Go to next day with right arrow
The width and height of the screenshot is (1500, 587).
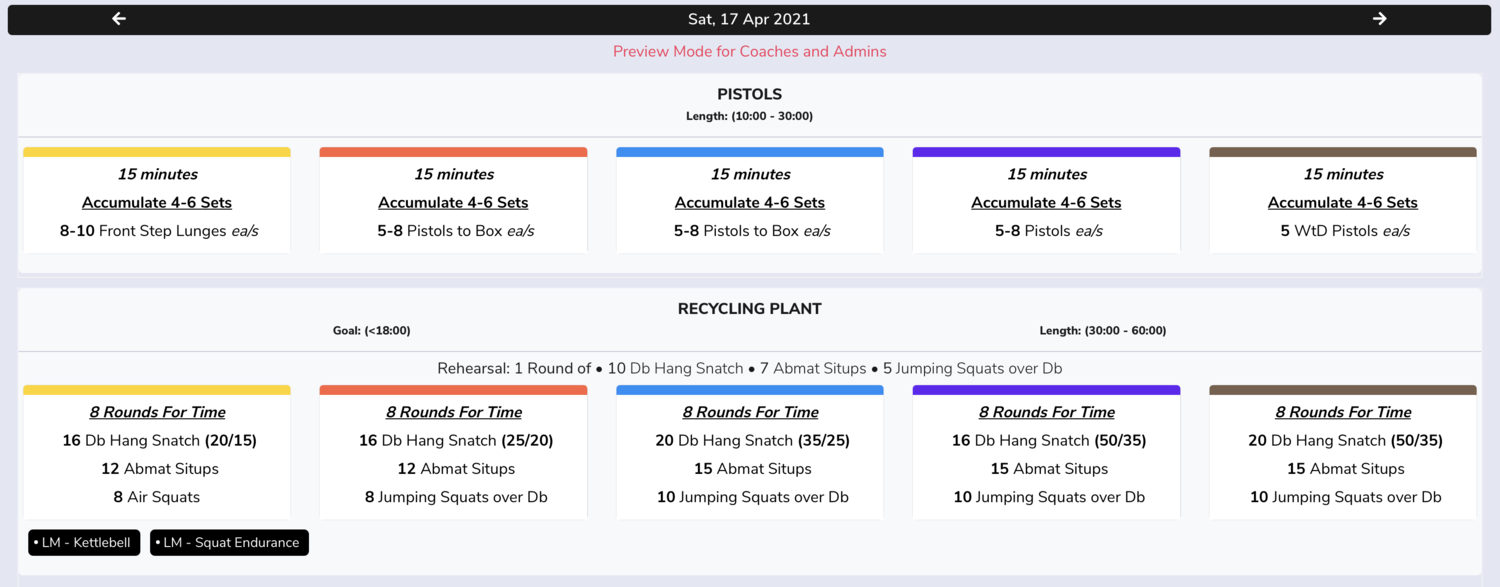pyautogui.click(x=1380, y=19)
